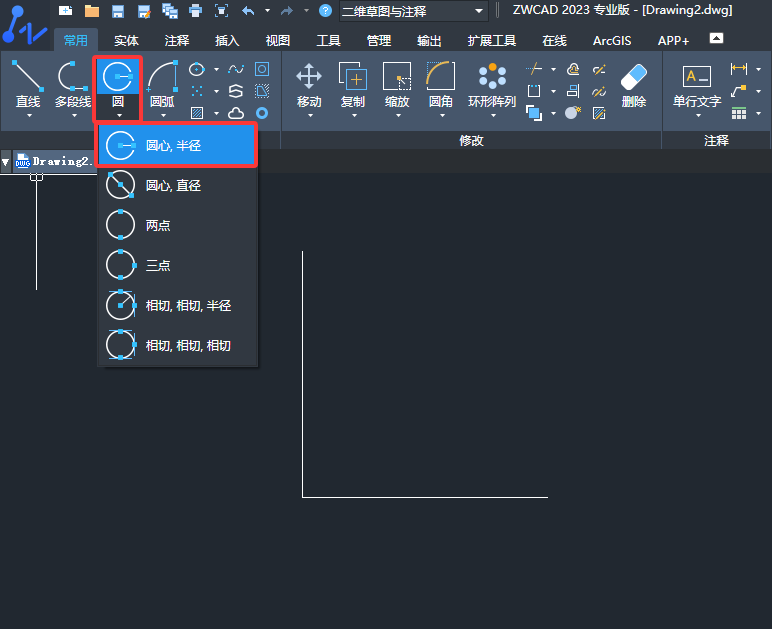Choose 圆心, 半径 from circle menu
772x629 pixels.
178,145
